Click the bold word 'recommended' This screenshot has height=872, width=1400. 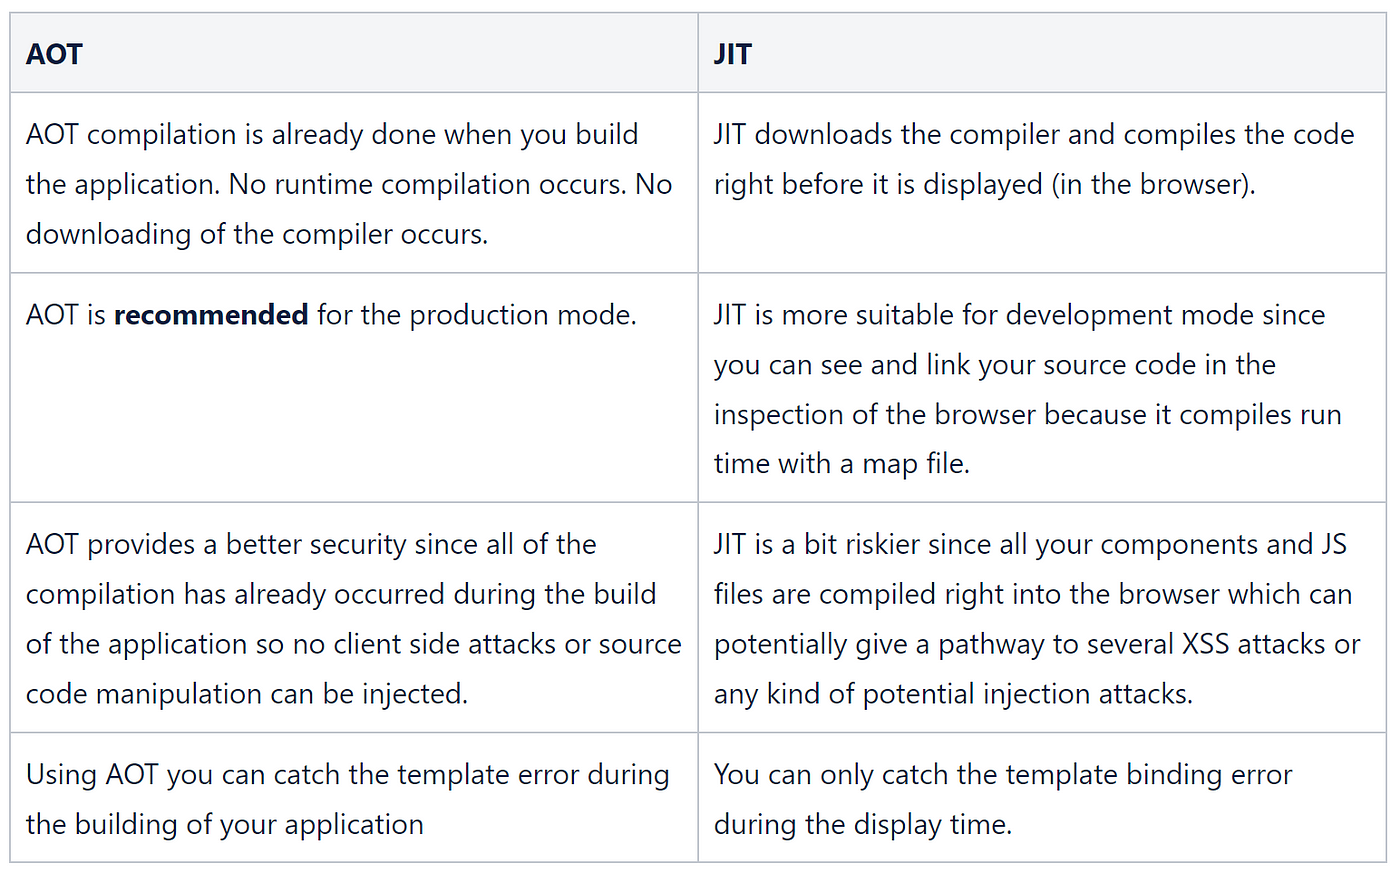pos(211,315)
